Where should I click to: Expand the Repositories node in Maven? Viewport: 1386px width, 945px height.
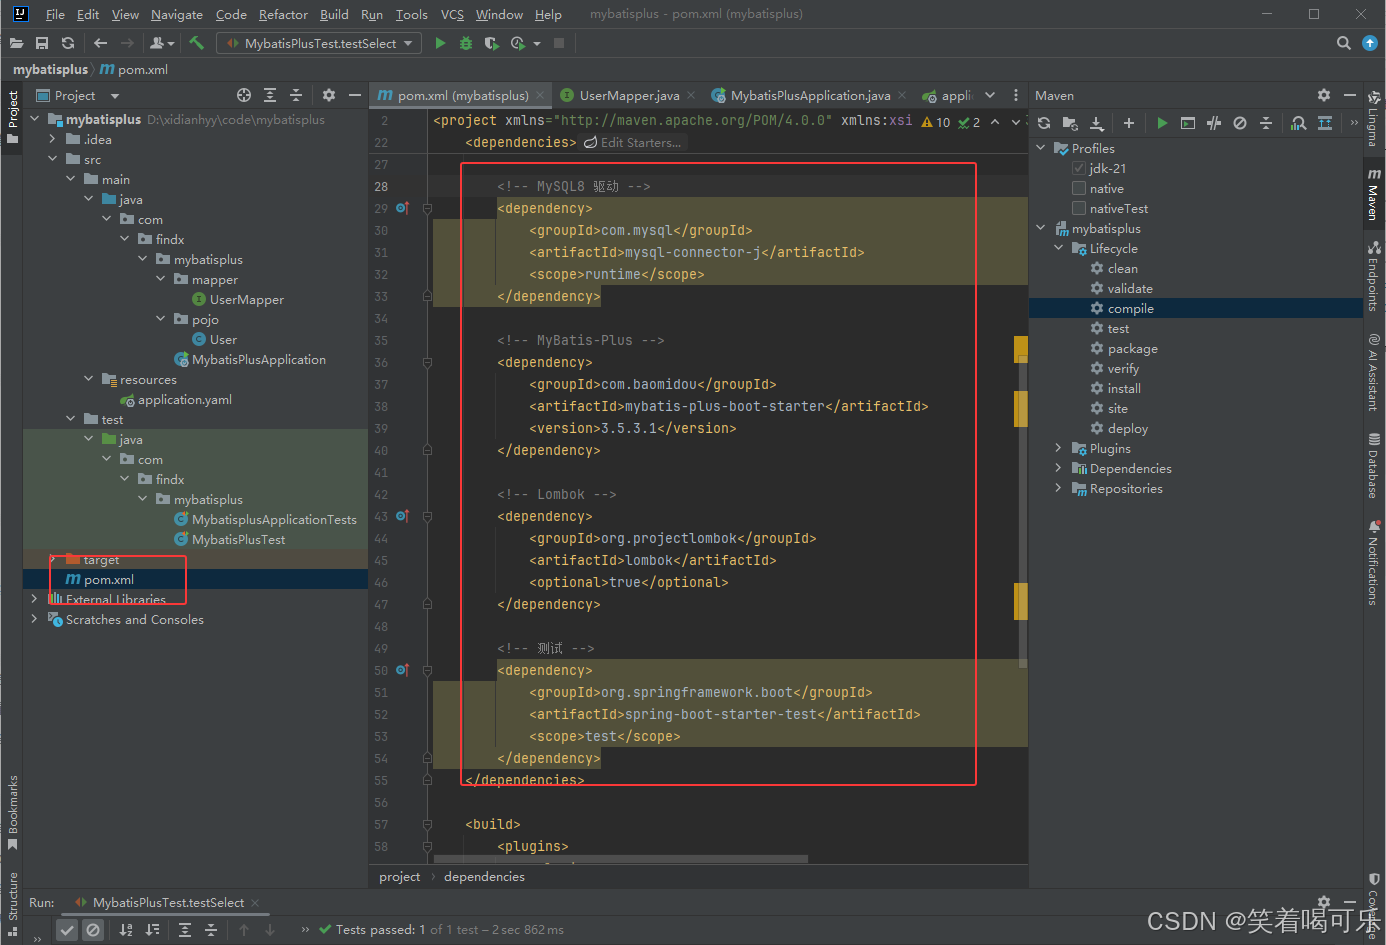coord(1059,488)
